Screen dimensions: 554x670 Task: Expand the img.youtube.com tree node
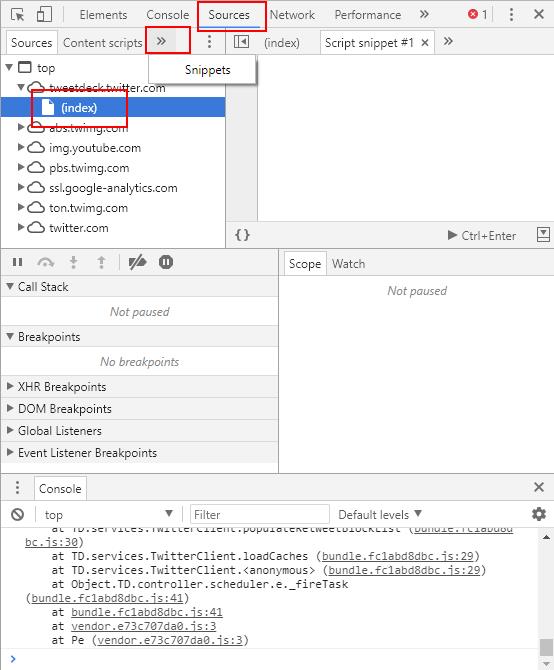20,147
